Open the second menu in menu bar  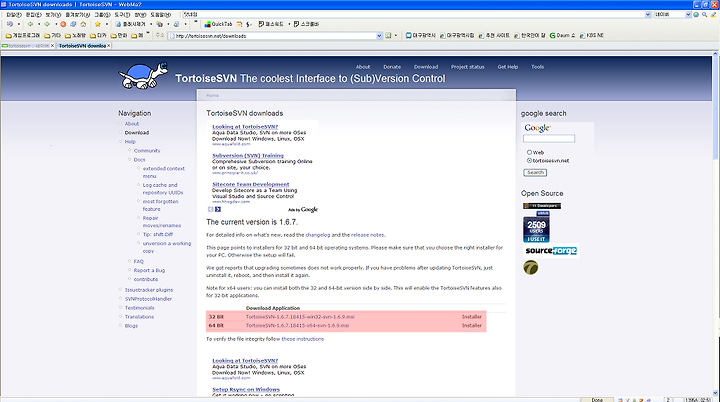pyautogui.click(x=33, y=15)
